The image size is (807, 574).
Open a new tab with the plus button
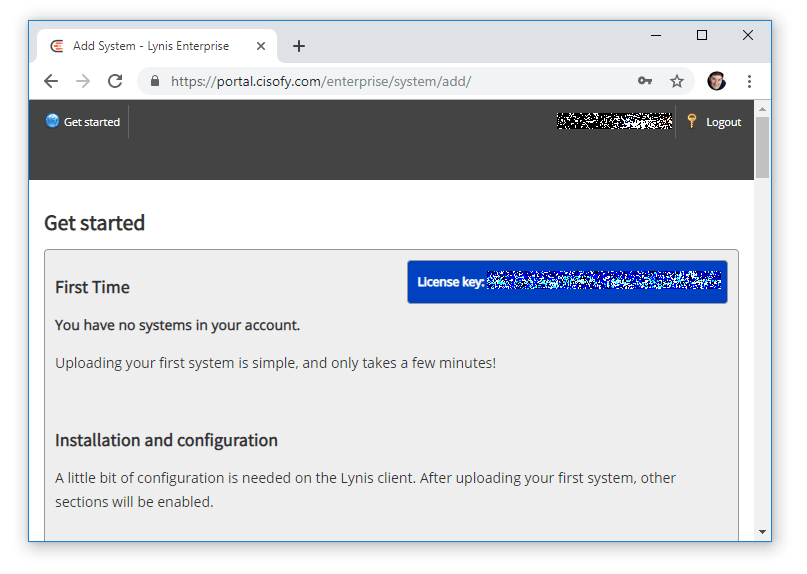[x=299, y=46]
